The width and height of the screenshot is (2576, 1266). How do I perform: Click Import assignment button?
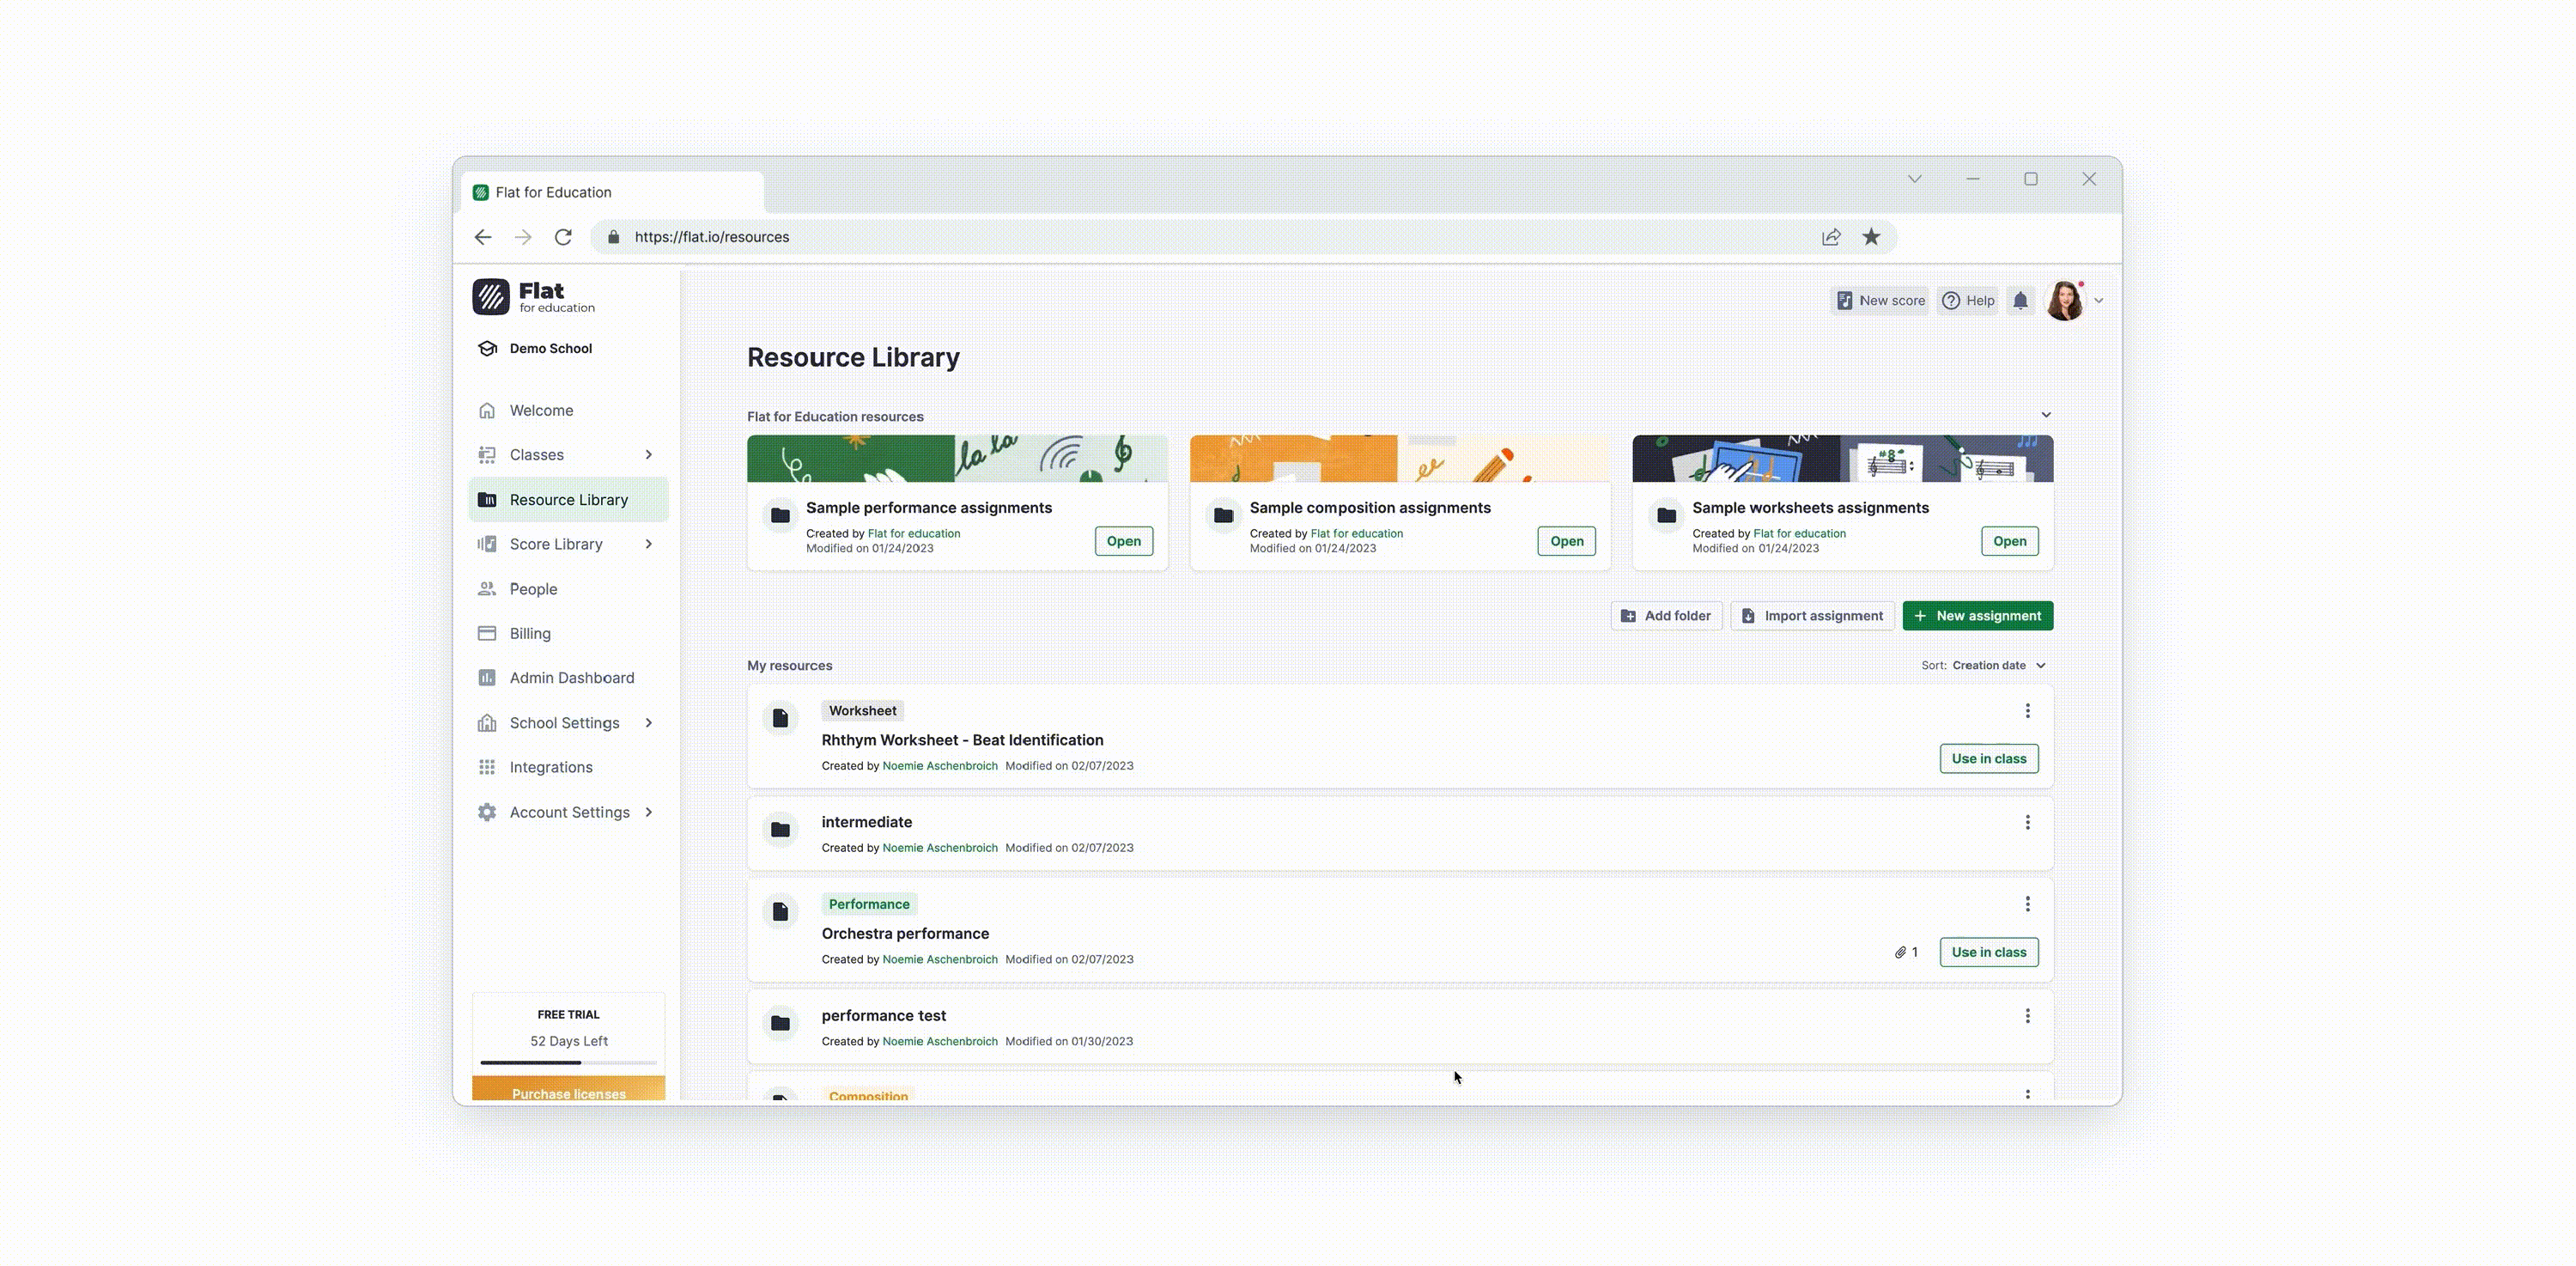1812,616
